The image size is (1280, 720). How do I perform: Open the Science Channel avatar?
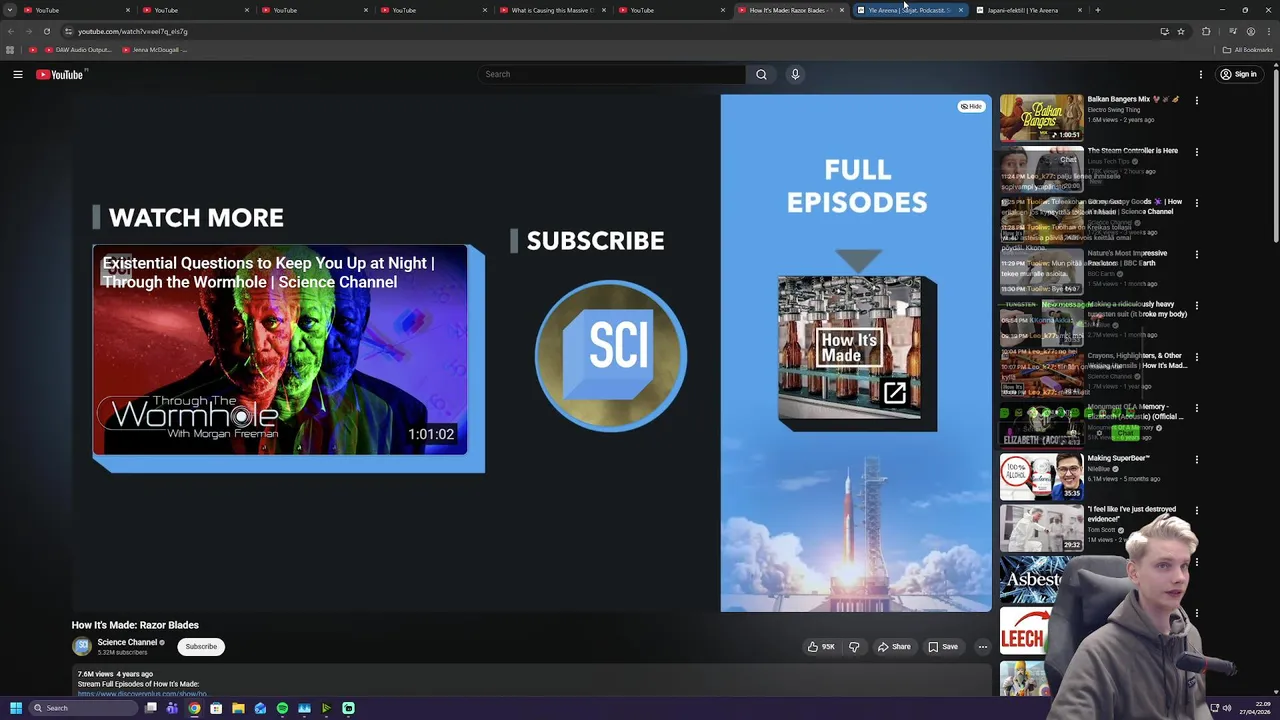tap(82, 647)
